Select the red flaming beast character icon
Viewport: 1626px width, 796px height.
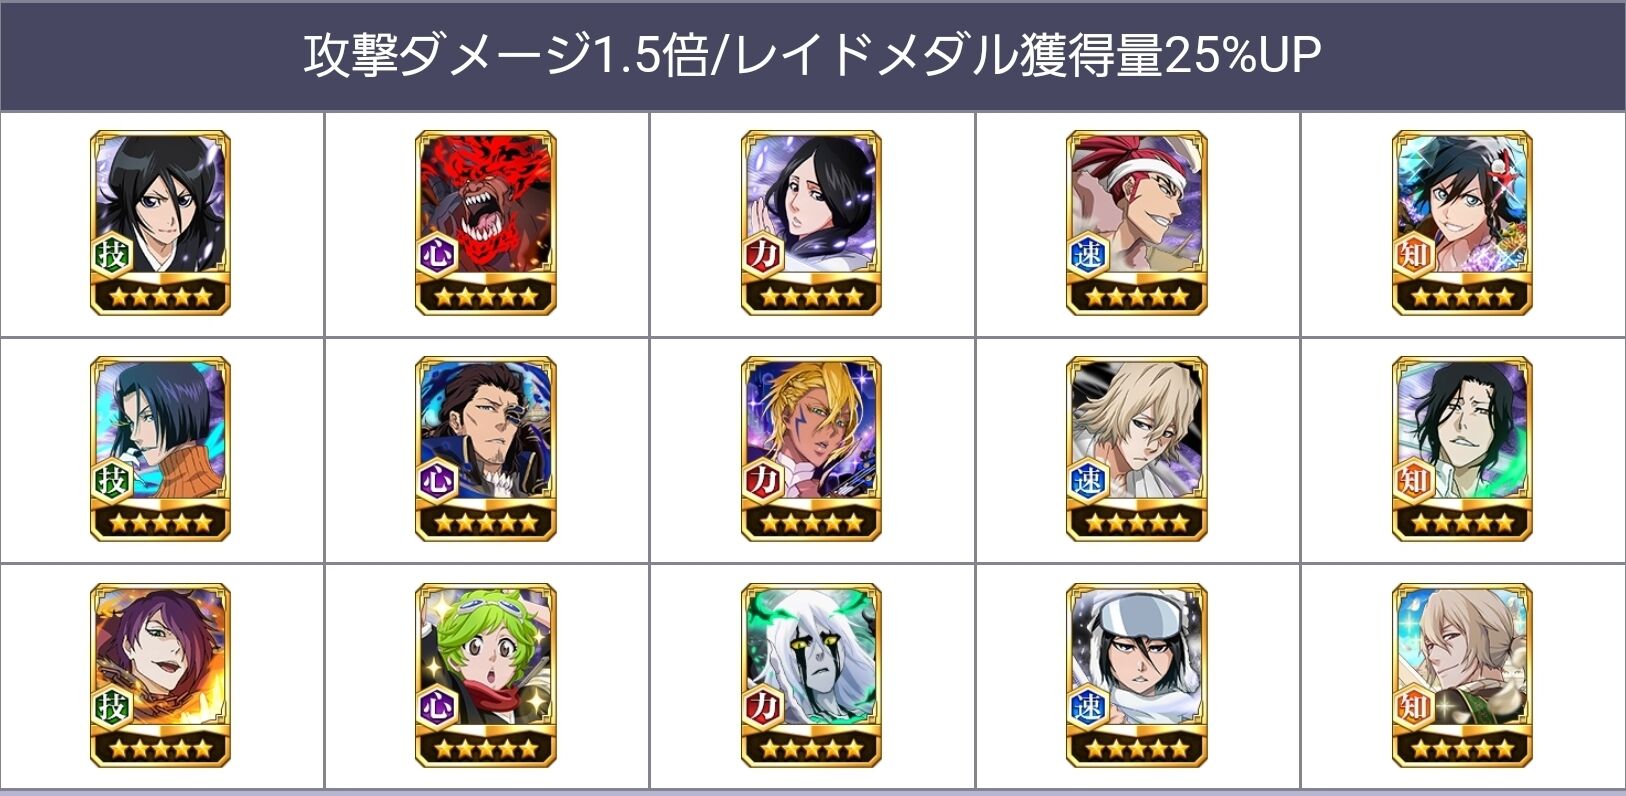pos(486,223)
